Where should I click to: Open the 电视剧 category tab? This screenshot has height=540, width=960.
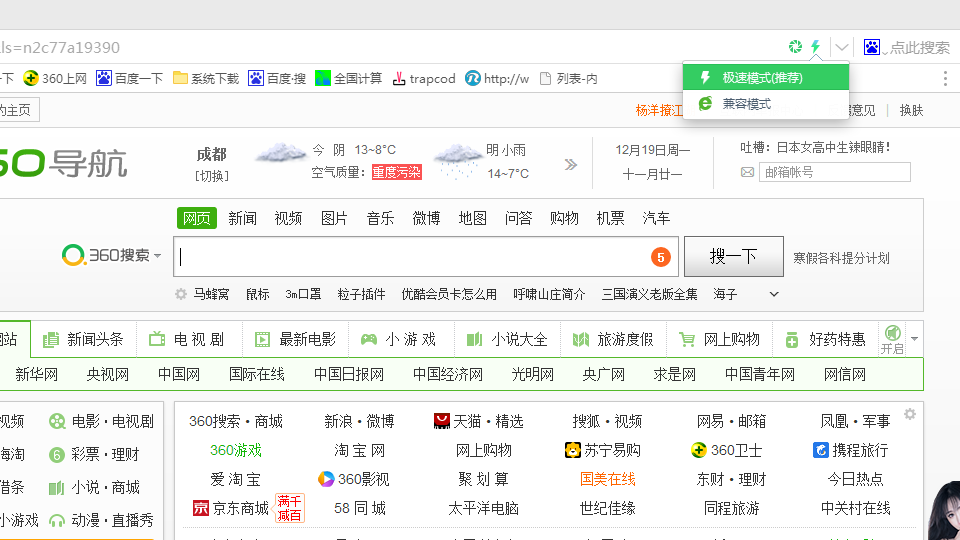pos(188,339)
